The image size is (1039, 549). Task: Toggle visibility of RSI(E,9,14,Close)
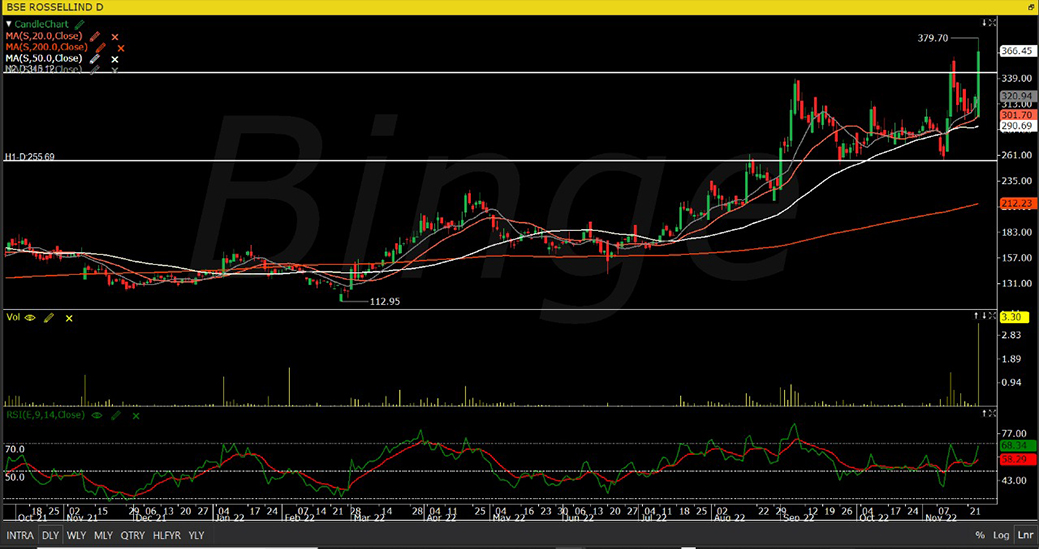[x=97, y=415]
